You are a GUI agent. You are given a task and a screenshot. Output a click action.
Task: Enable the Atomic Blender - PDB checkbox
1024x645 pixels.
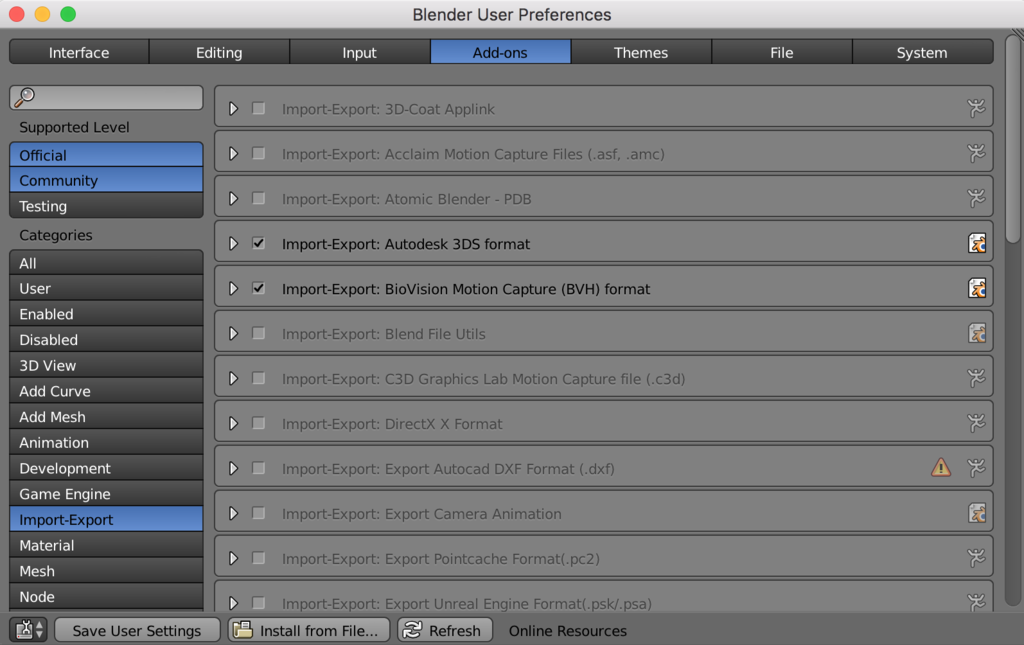(259, 198)
